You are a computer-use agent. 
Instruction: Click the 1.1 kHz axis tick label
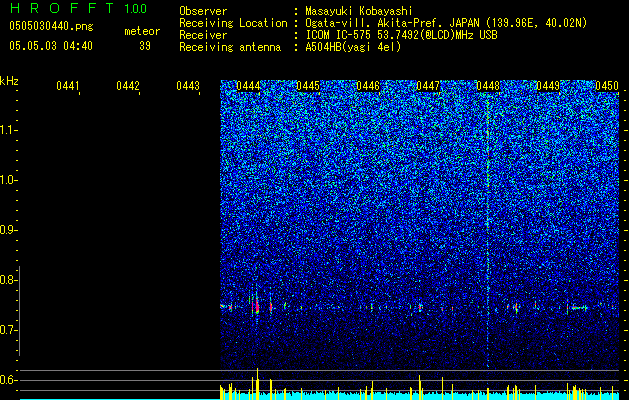(x=7, y=130)
